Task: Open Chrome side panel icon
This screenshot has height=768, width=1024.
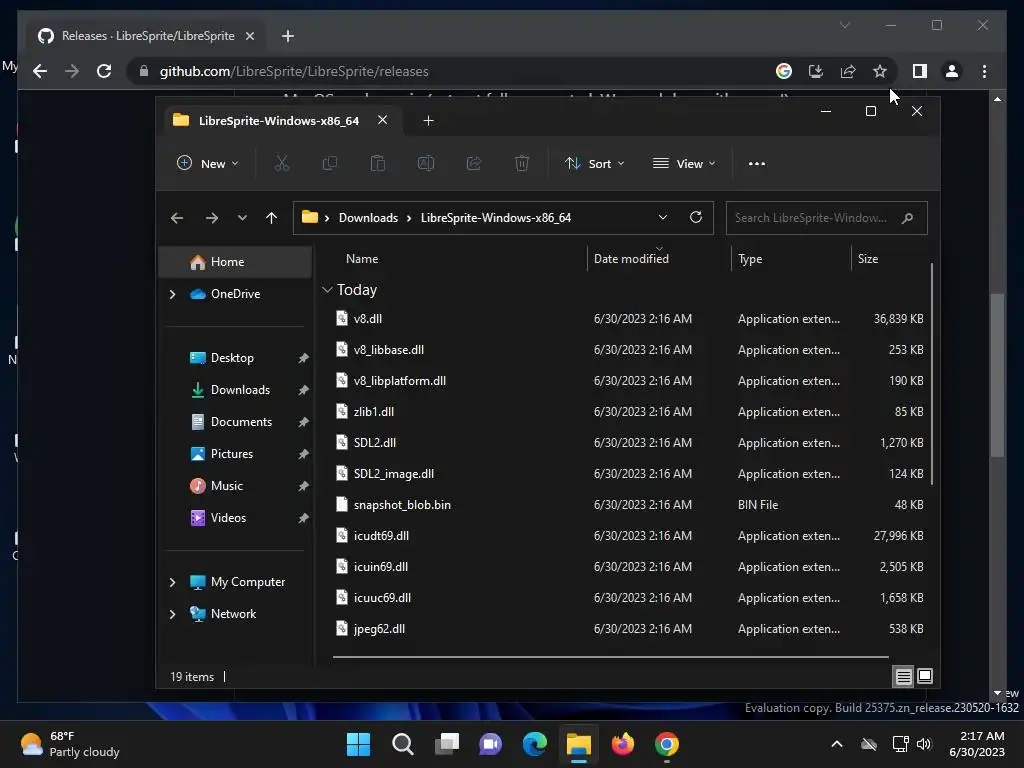Action: pos(920,71)
